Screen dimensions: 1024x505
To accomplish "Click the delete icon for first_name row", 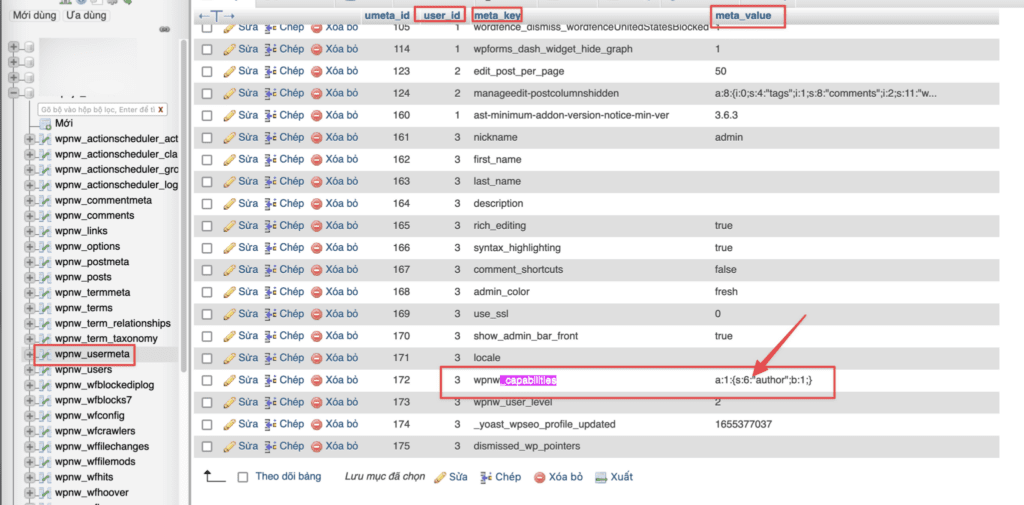I will point(317,159).
